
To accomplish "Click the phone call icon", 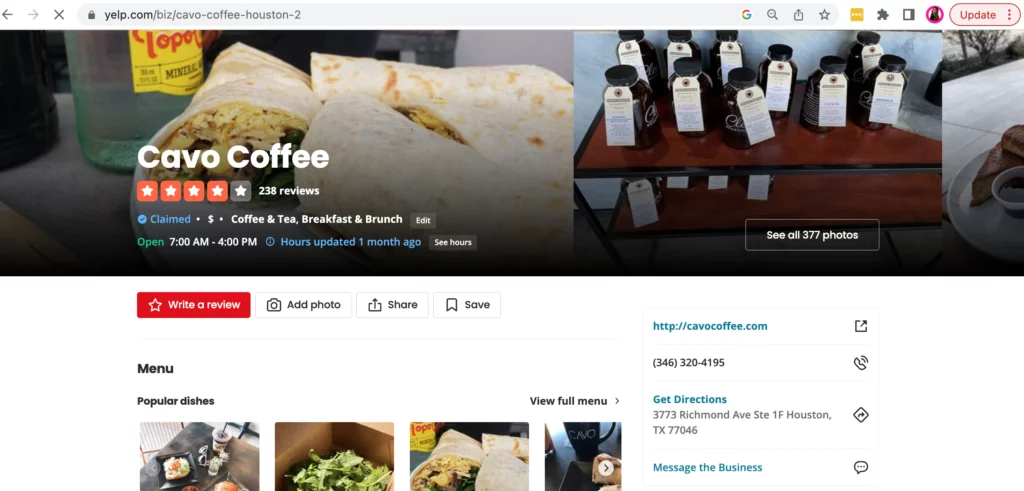I will click(861, 362).
